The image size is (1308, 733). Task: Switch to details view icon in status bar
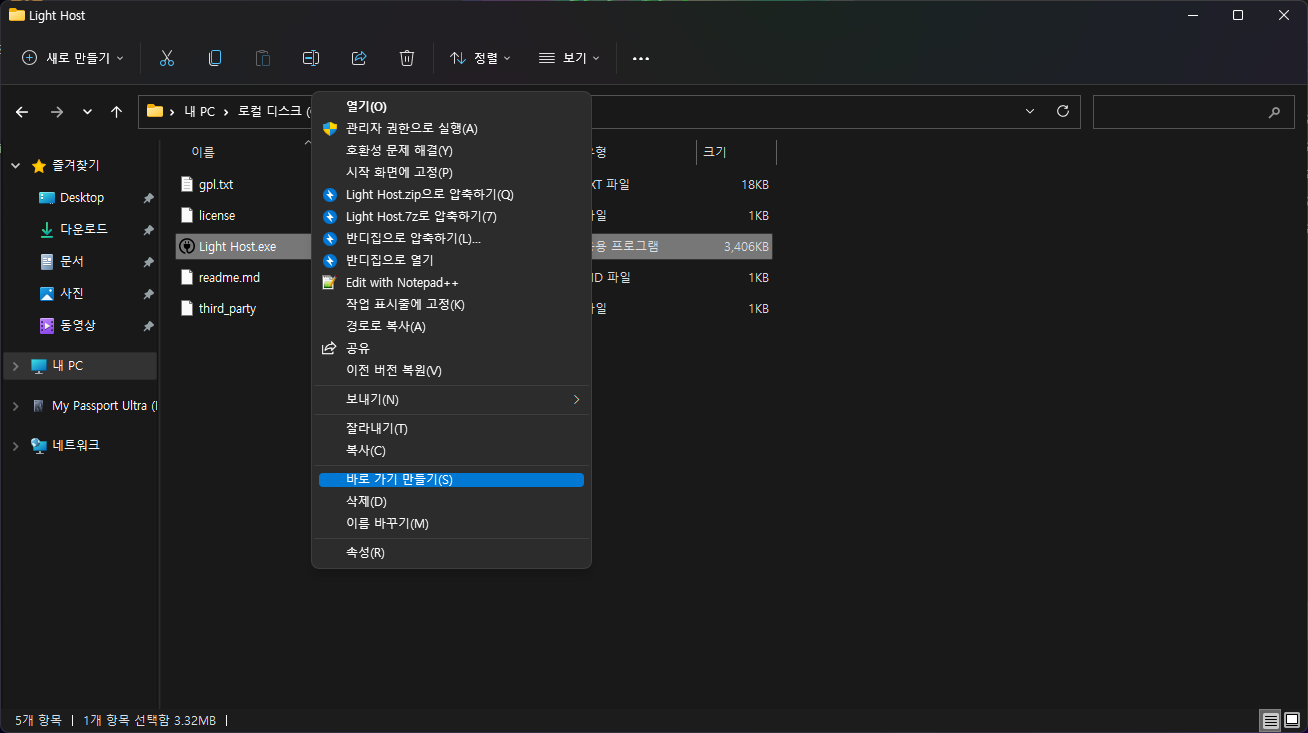tap(1270, 720)
